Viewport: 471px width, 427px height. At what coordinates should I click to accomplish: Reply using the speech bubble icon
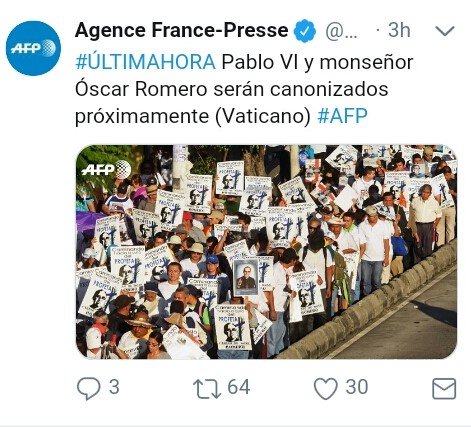(x=88, y=388)
